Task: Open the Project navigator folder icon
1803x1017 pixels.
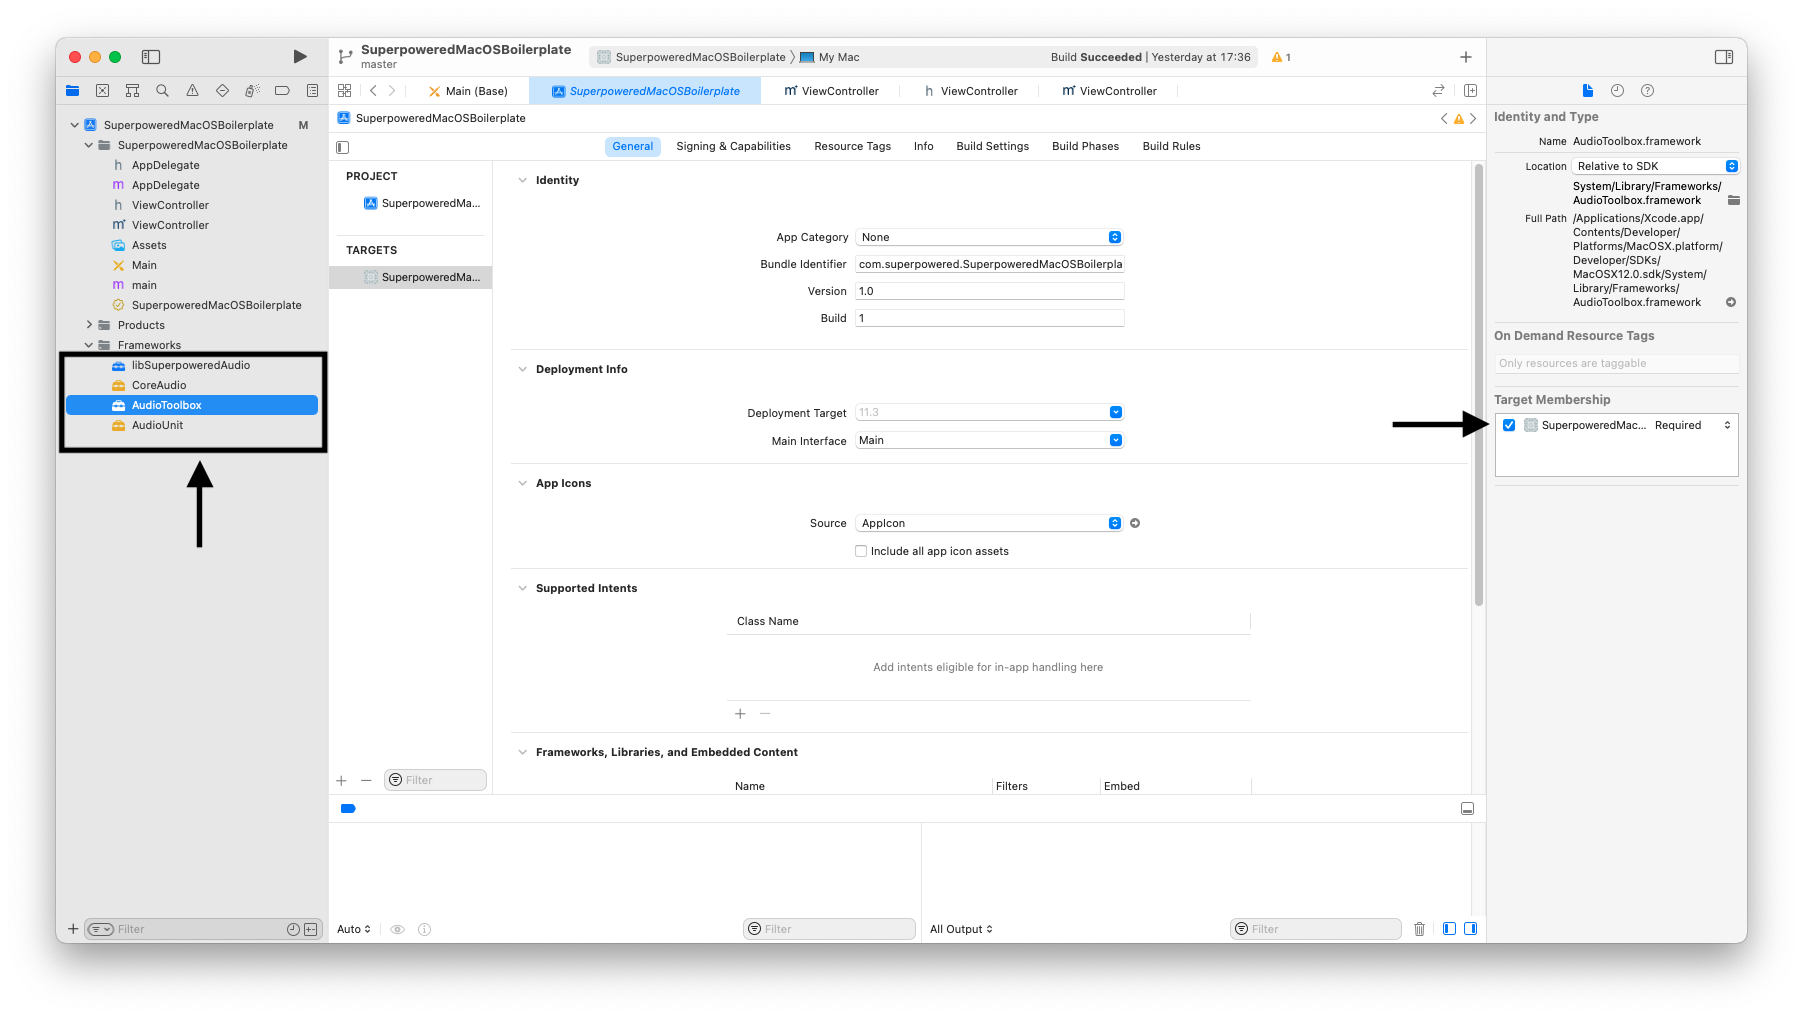Action: pyautogui.click(x=73, y=91)
